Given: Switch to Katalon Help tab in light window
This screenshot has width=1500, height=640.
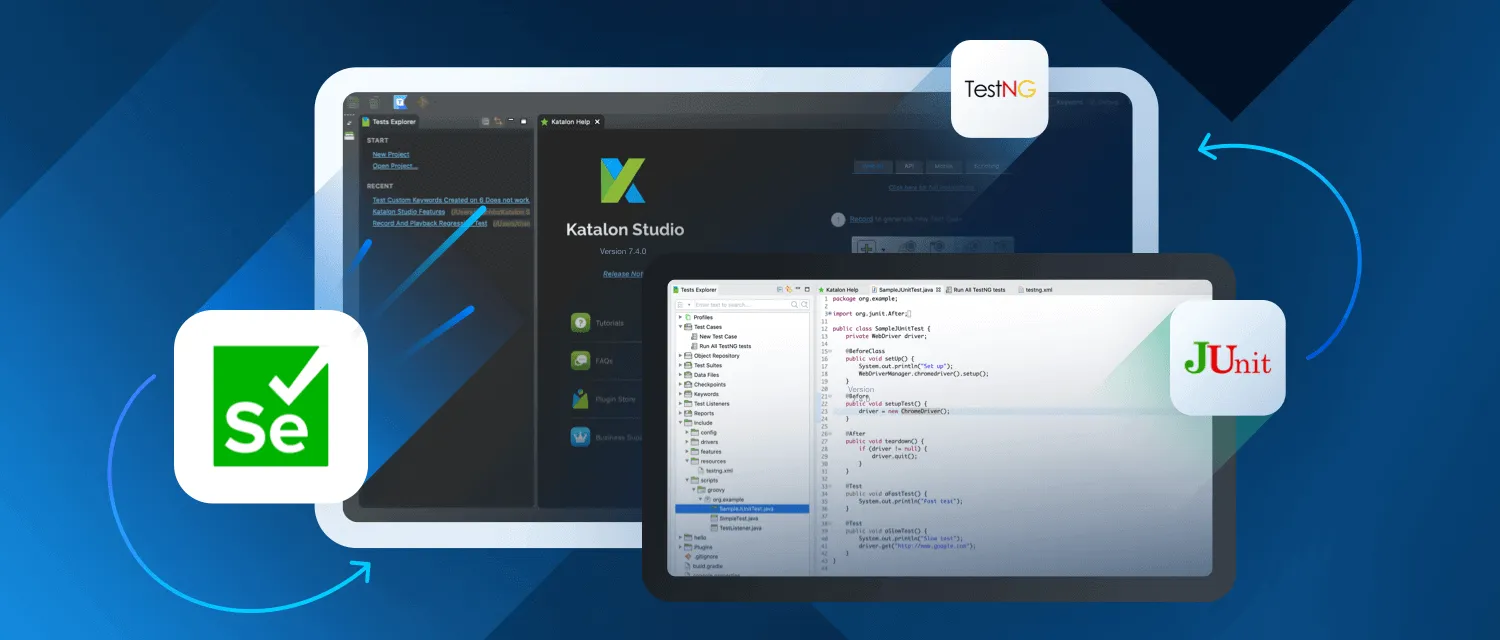Looking at the screenshot, I should pos(838,289).
